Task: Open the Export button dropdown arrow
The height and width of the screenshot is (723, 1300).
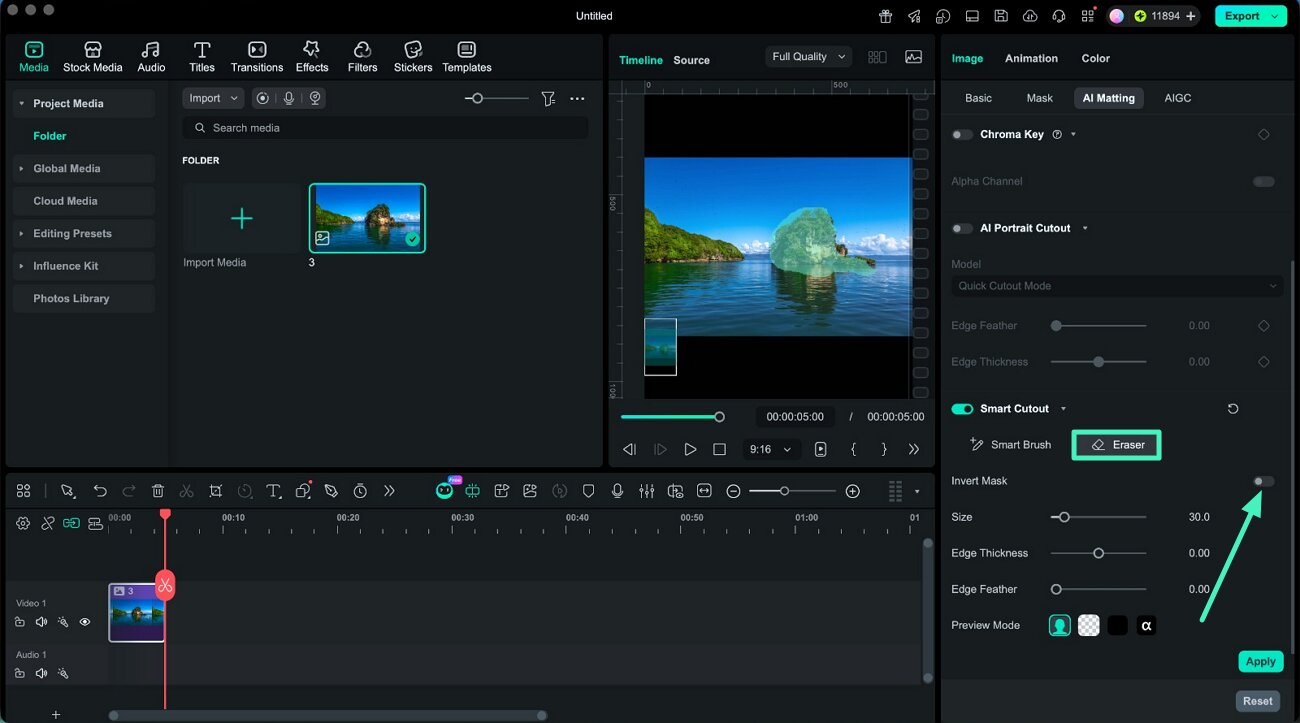Action: 1274,16
